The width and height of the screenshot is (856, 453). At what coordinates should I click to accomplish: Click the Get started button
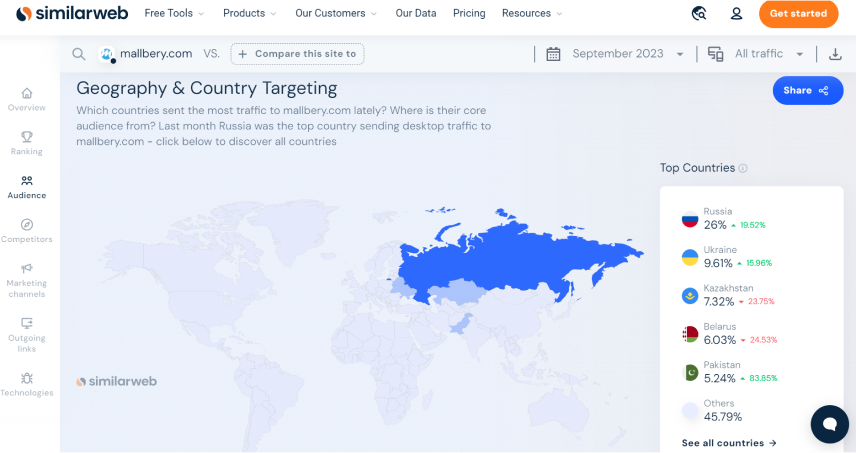tap(798, 14)
